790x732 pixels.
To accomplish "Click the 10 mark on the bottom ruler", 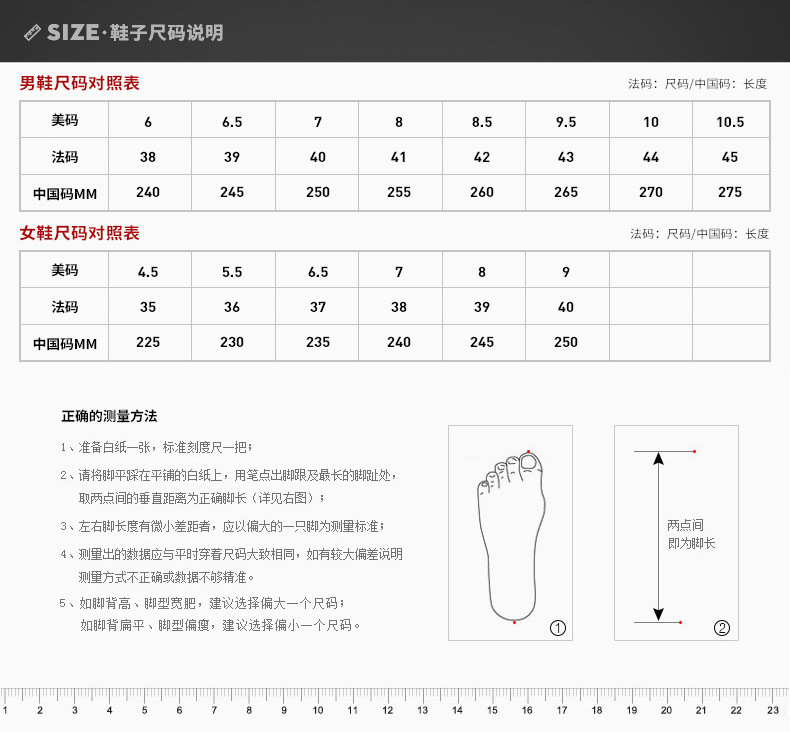I will coord(317,710).
